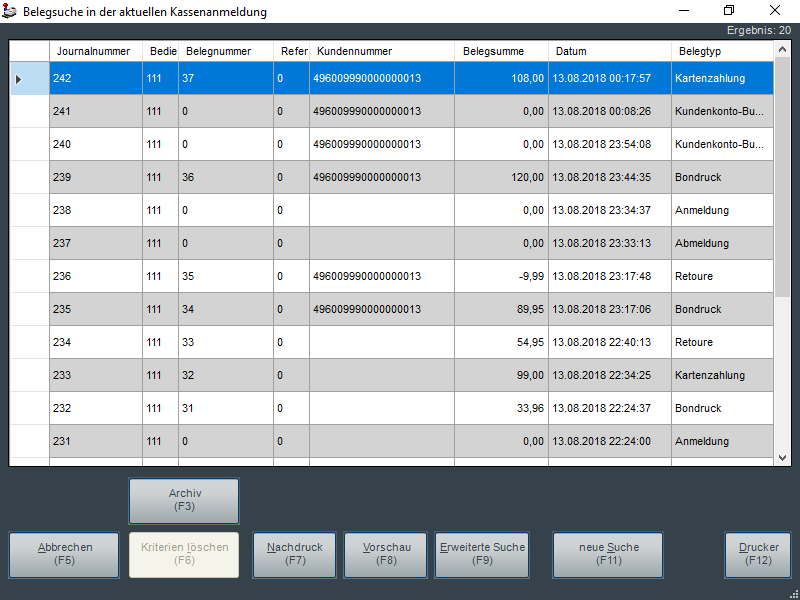Select journal row 236 Retoure with -9,99

pyautogui.click(x=400, y=276)
